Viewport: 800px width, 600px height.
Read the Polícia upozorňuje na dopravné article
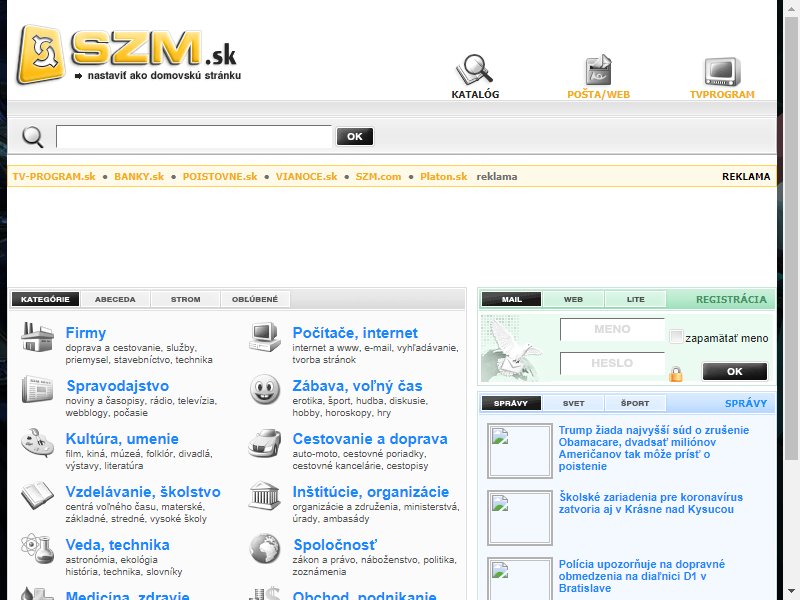(x=641, y=576)
